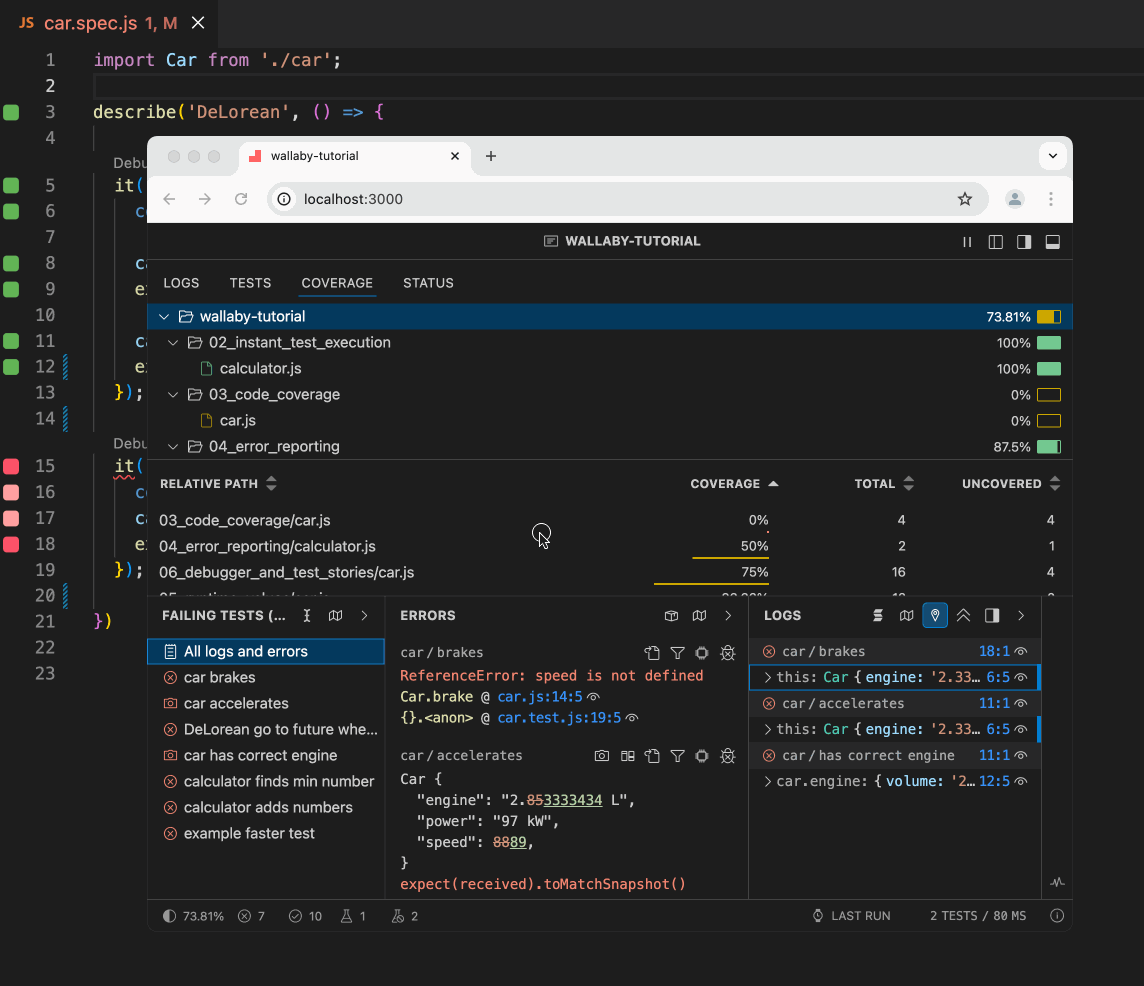
Task: Expand Failing Tests panel with the chevron
Action: [364, 615]
